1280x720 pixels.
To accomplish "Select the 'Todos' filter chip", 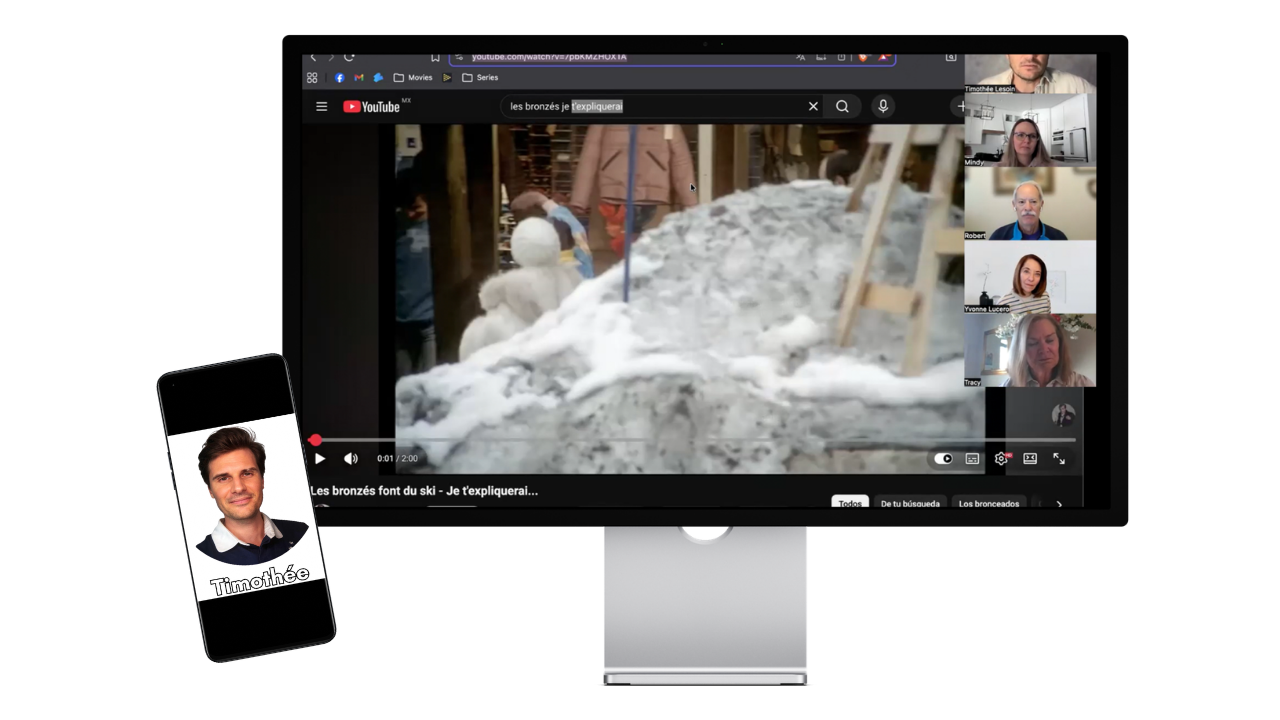I will (850, 503).
